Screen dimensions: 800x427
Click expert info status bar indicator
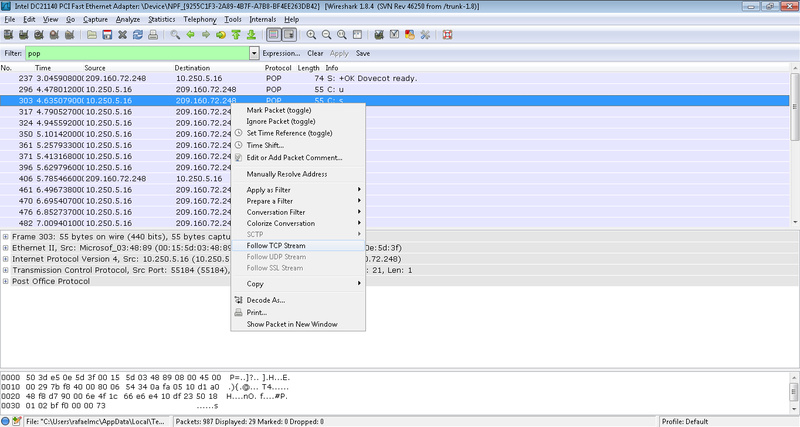pos(6,421)
